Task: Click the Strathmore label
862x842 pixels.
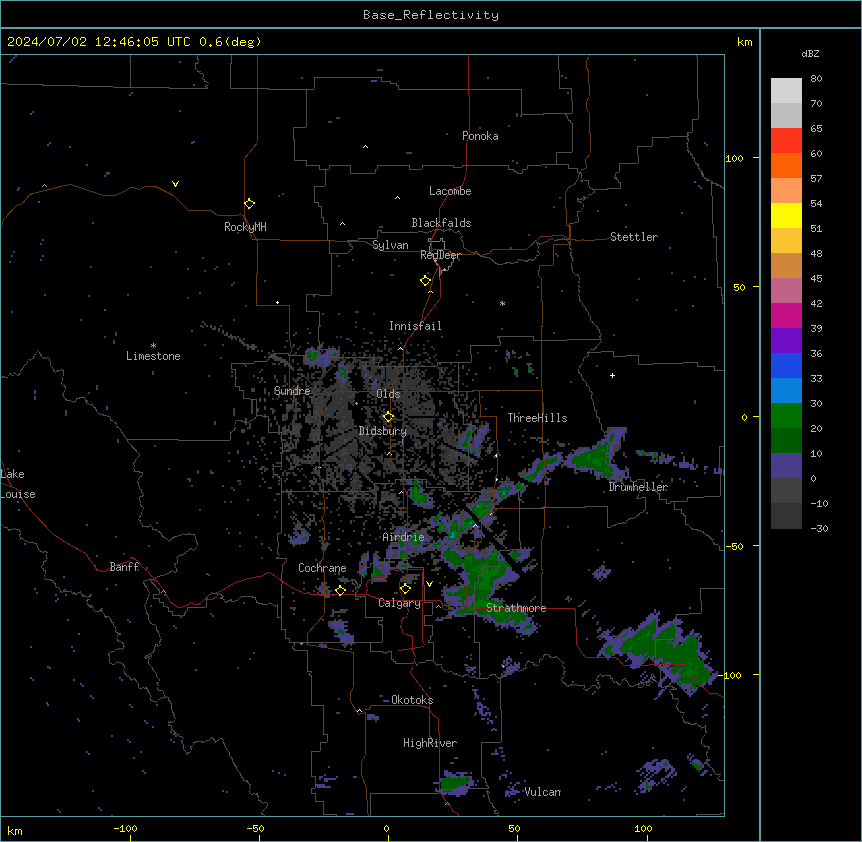Action: click(516, 608)
